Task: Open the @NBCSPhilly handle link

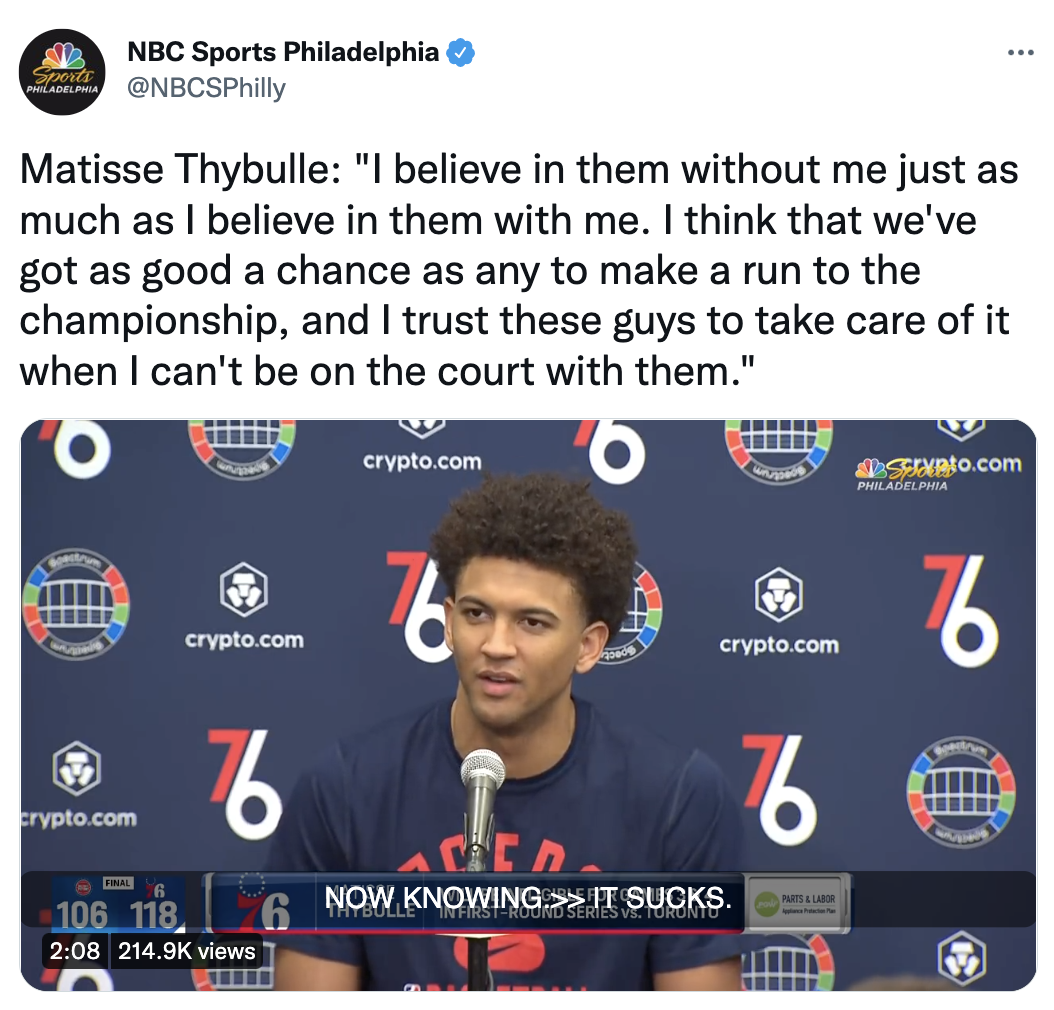Action: (x=206, y=88)
